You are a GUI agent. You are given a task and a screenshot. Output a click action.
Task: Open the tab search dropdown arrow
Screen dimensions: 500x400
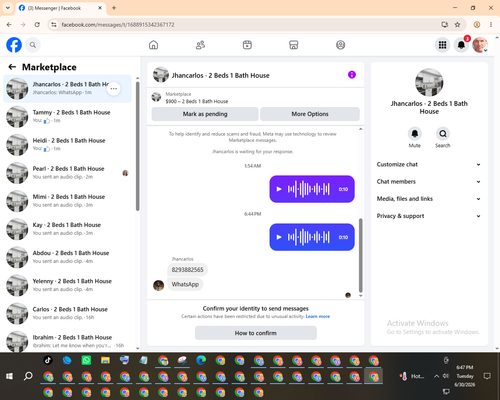[x=8, y=8]
